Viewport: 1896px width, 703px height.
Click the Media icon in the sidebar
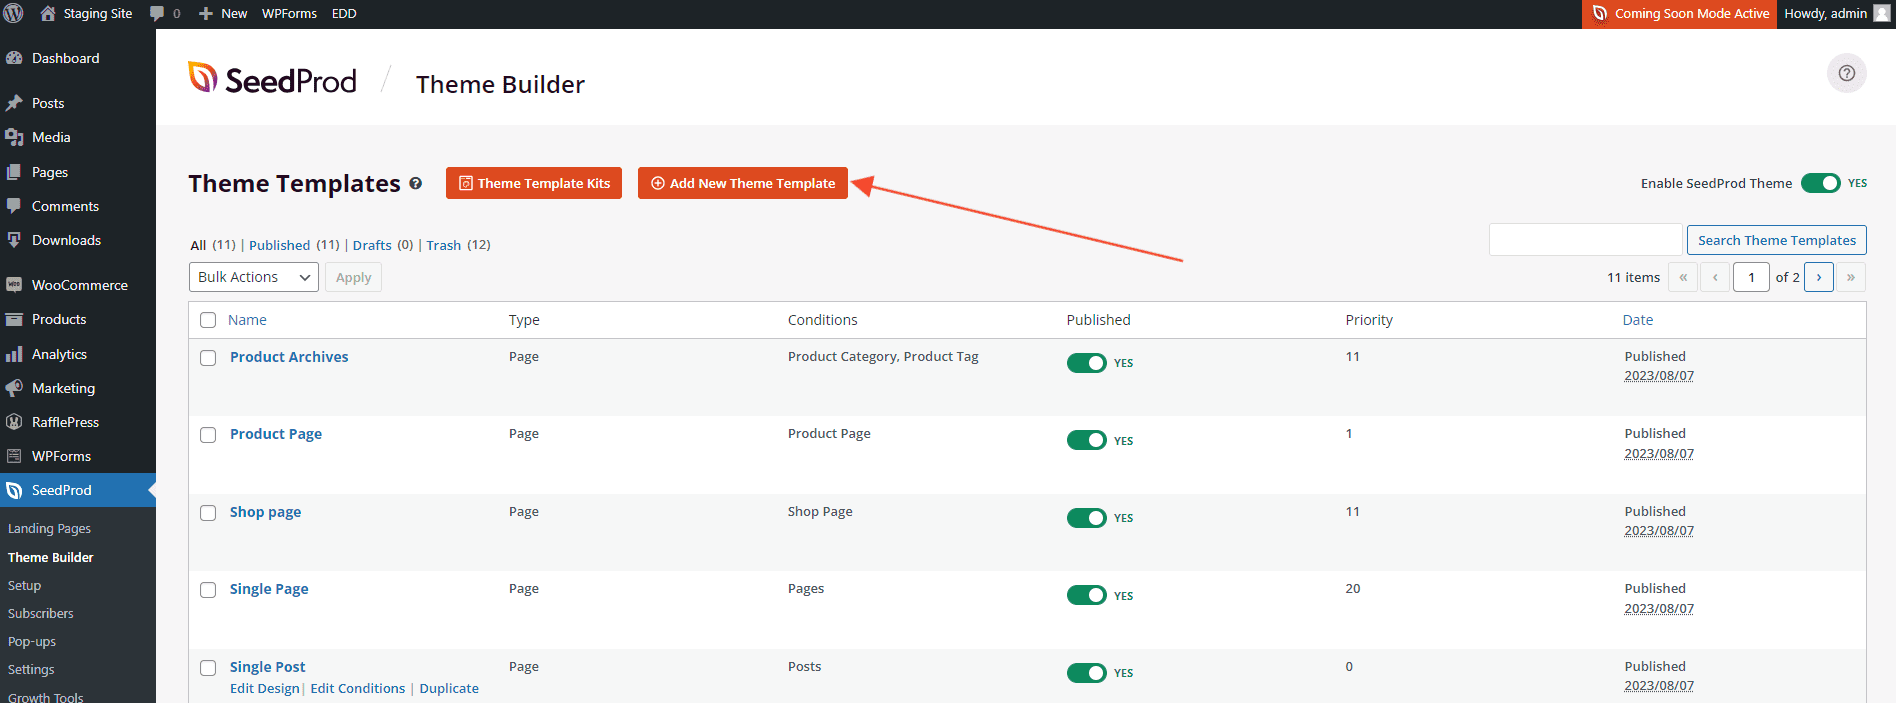(14, 137)
